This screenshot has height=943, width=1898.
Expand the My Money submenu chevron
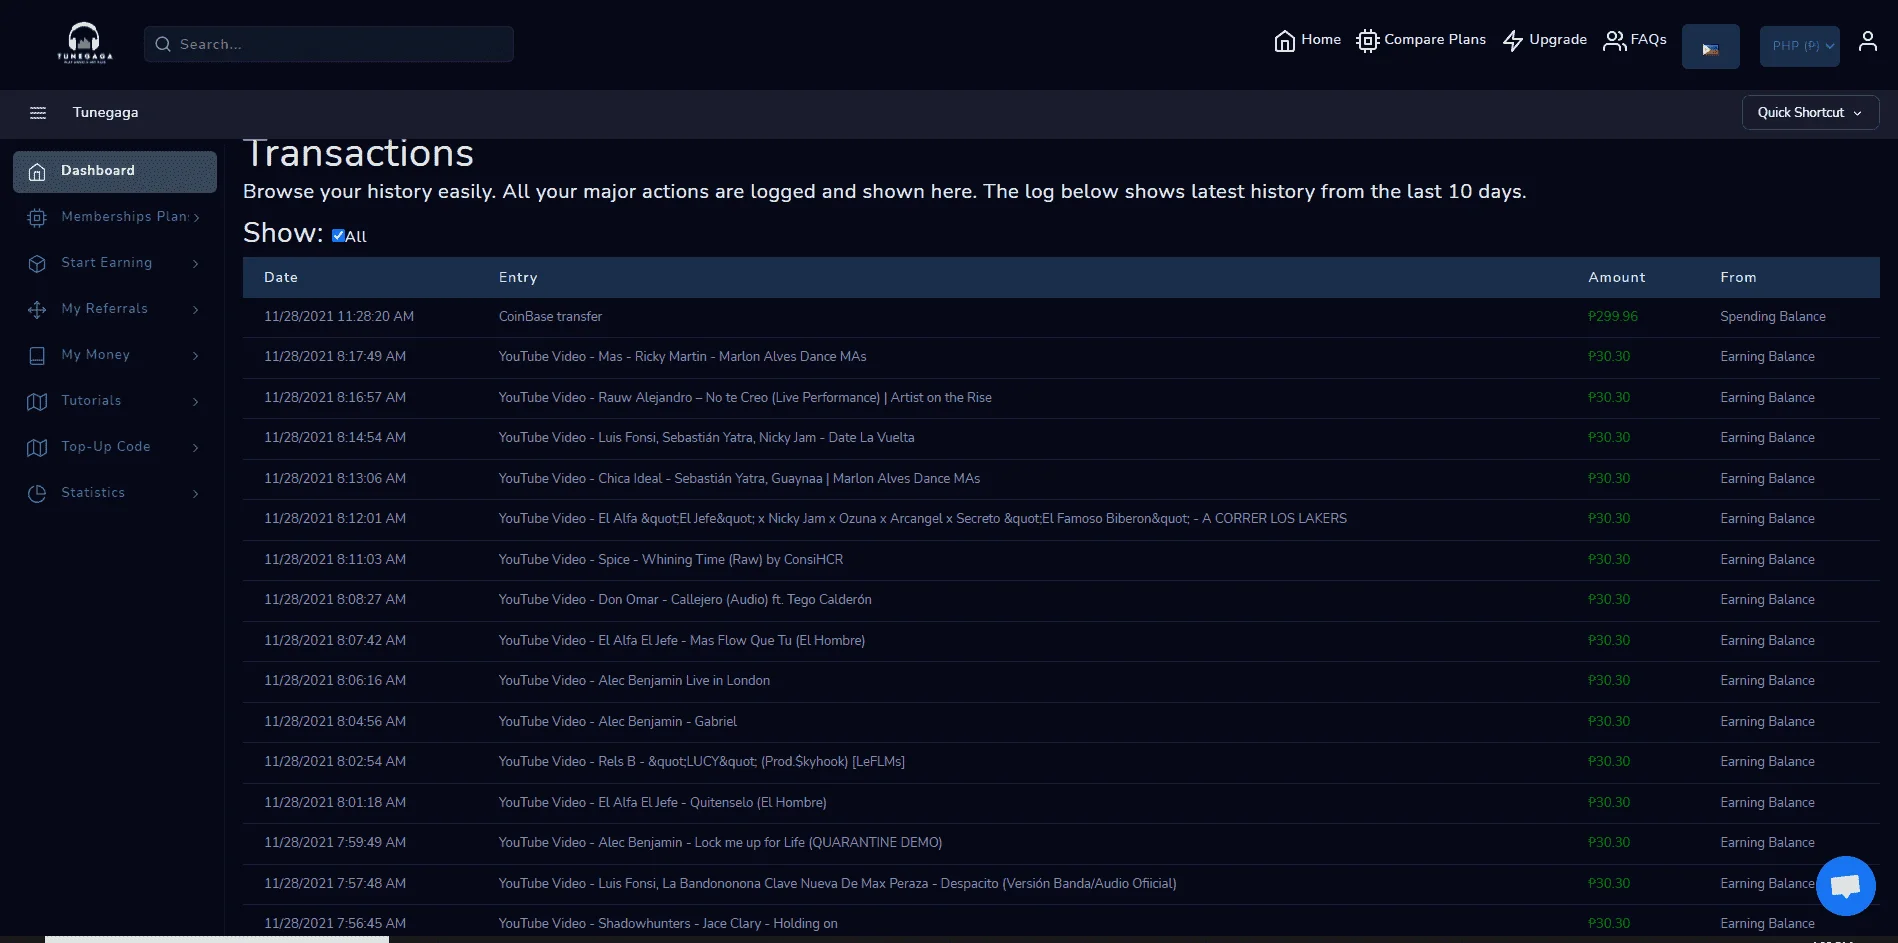pos(196,356)
